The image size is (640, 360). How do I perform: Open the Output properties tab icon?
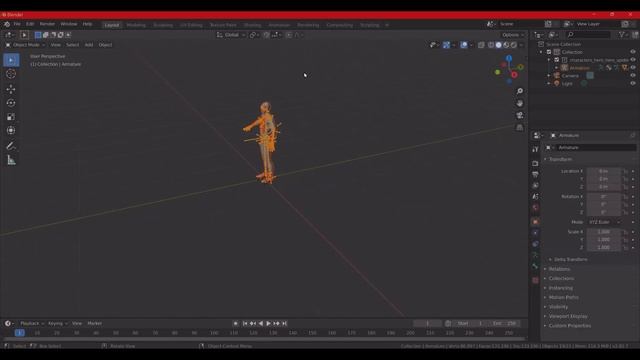pyautogui.click(x=536, y=174)
